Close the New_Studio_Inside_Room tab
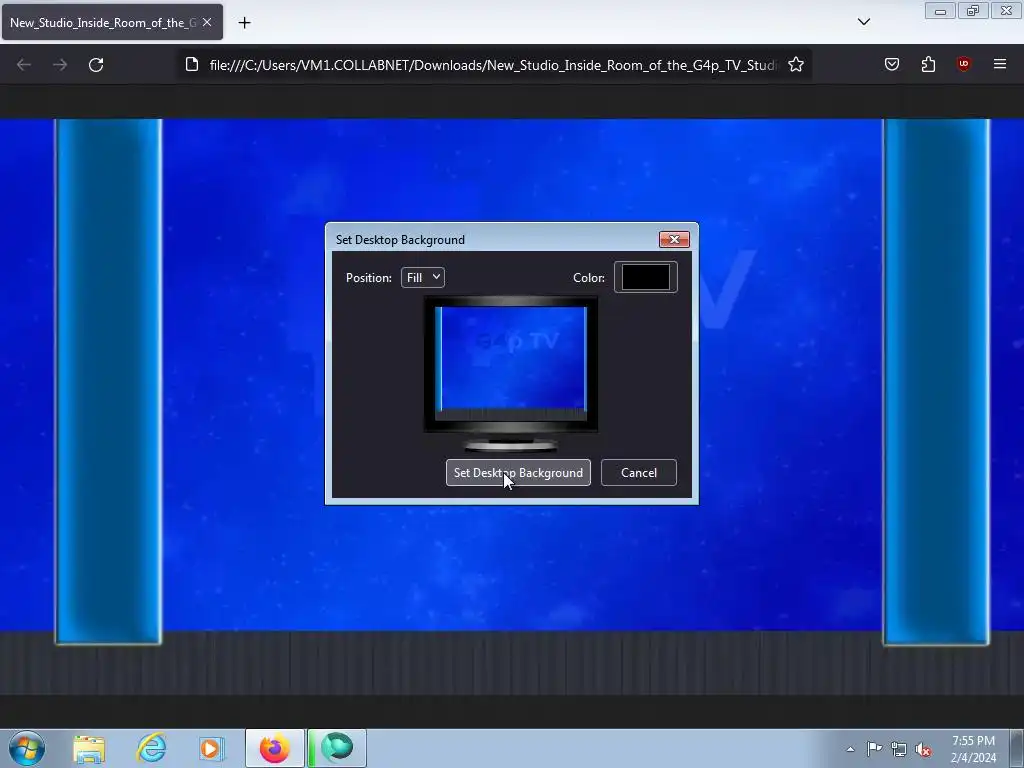Viewport: 1024px width, 768px height. [x=207, y=22]
